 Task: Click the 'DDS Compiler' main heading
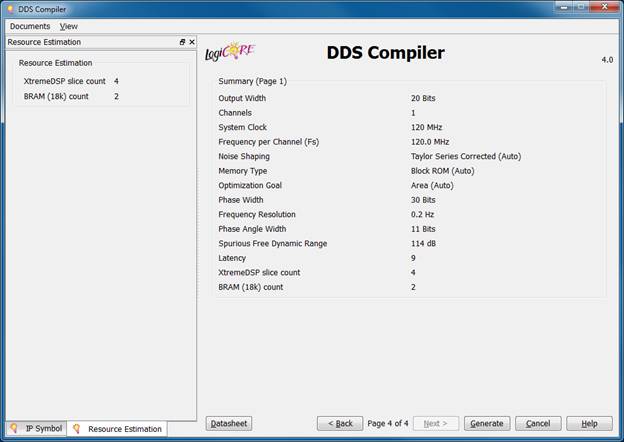[386, 53]
